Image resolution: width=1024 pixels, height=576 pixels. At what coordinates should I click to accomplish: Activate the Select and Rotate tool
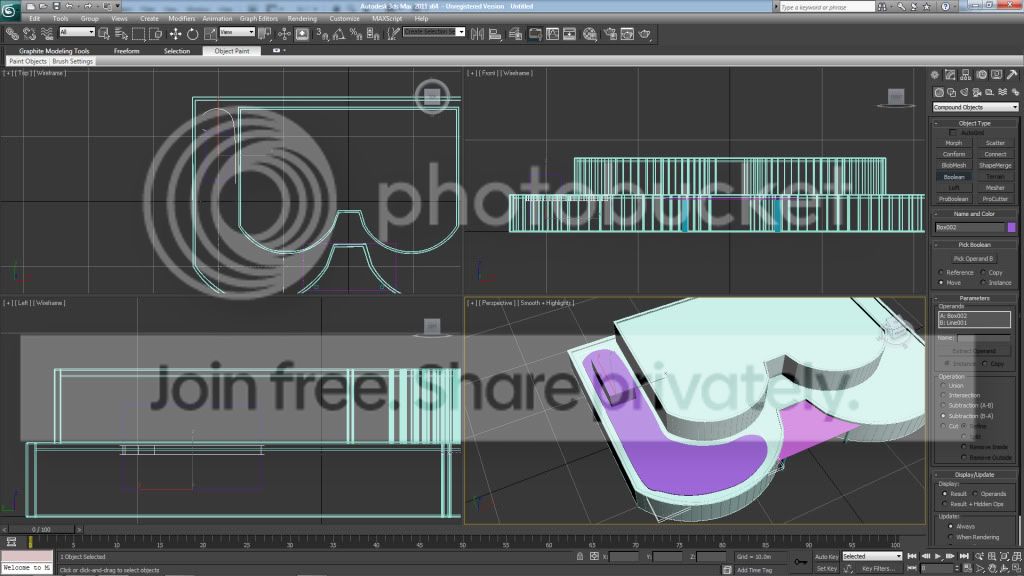193,34
